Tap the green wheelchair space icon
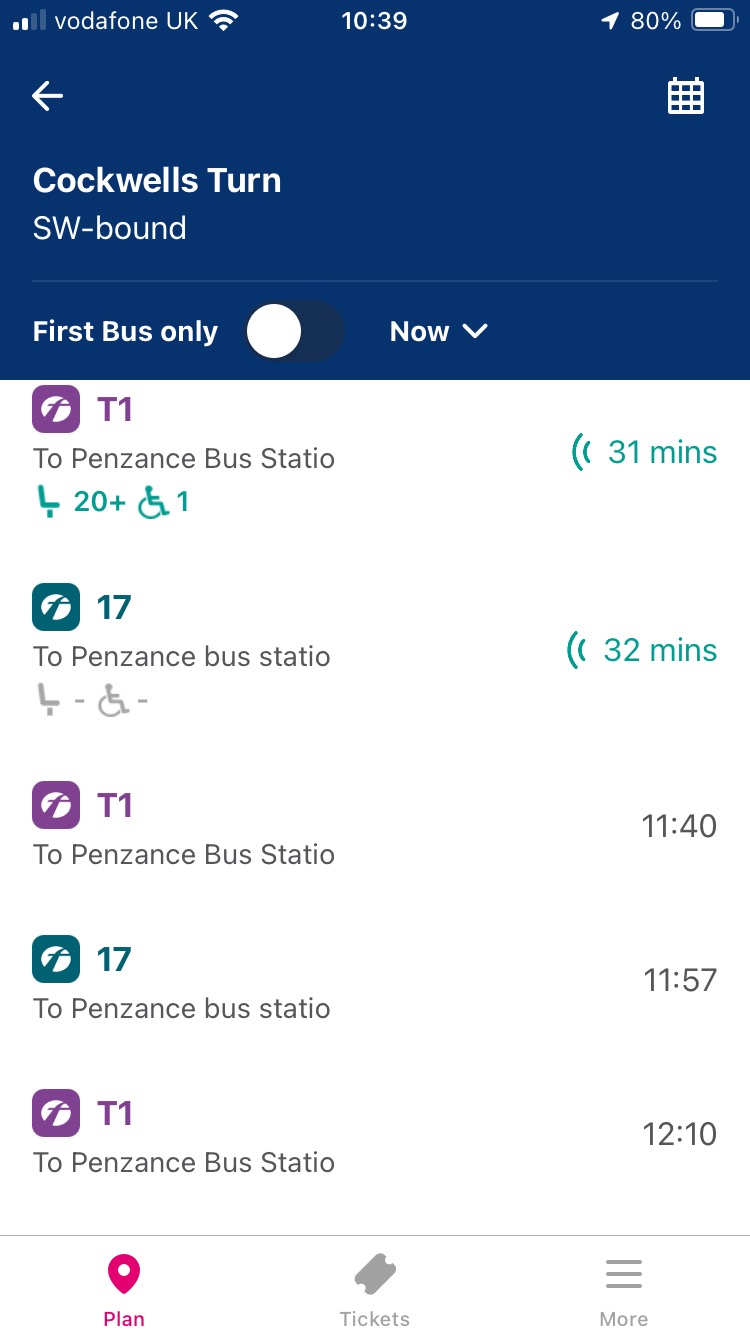 click(x=153, y=502)
